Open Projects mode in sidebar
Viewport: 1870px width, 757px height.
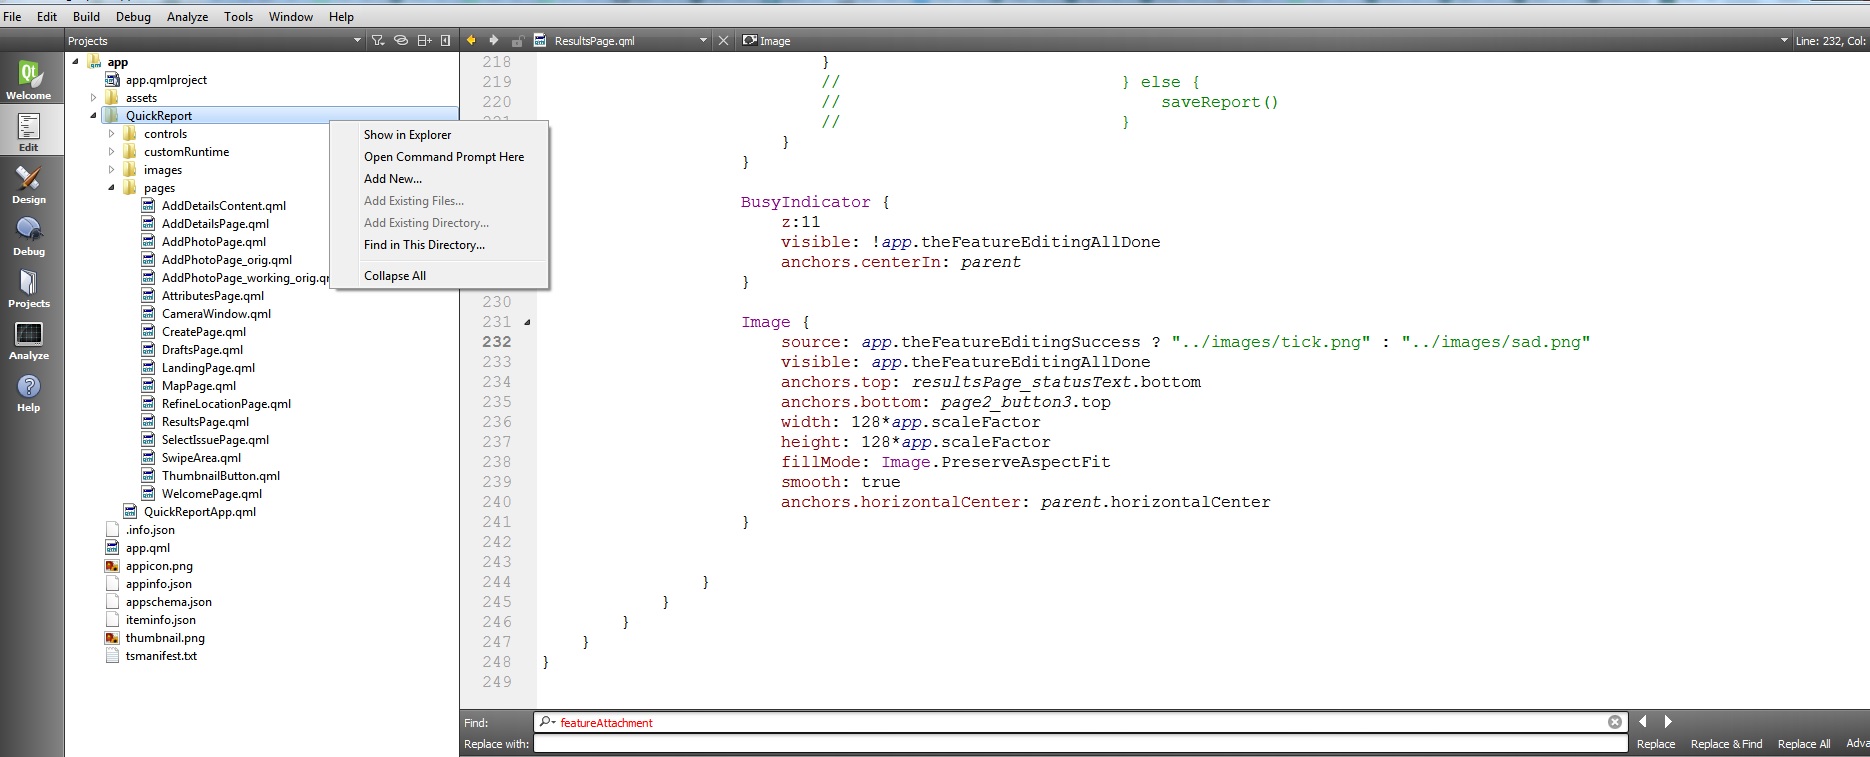click(29, 288)
